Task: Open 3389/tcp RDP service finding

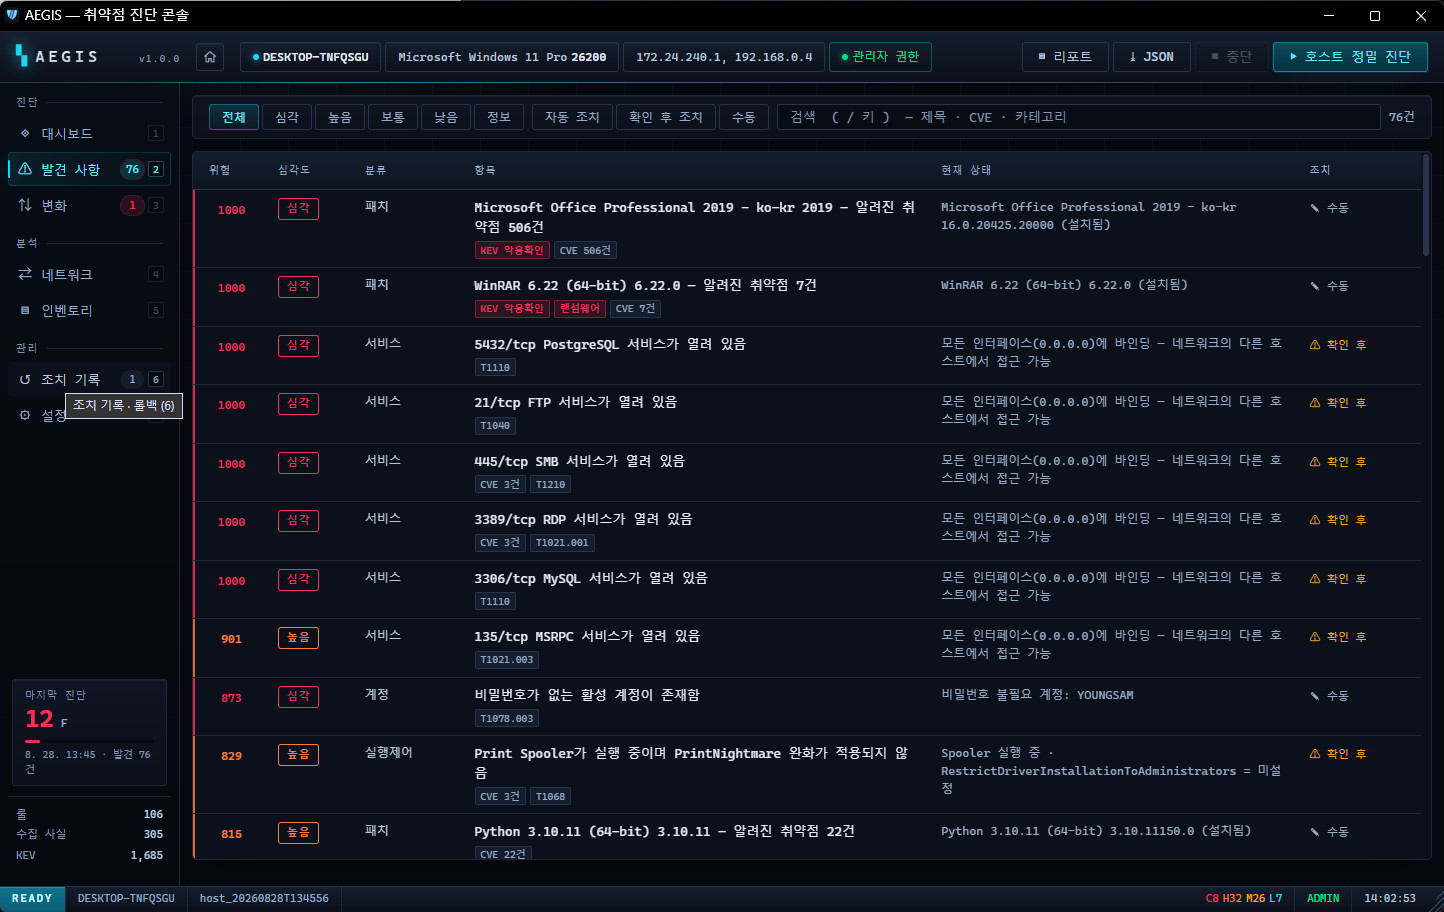Action: 807,531
